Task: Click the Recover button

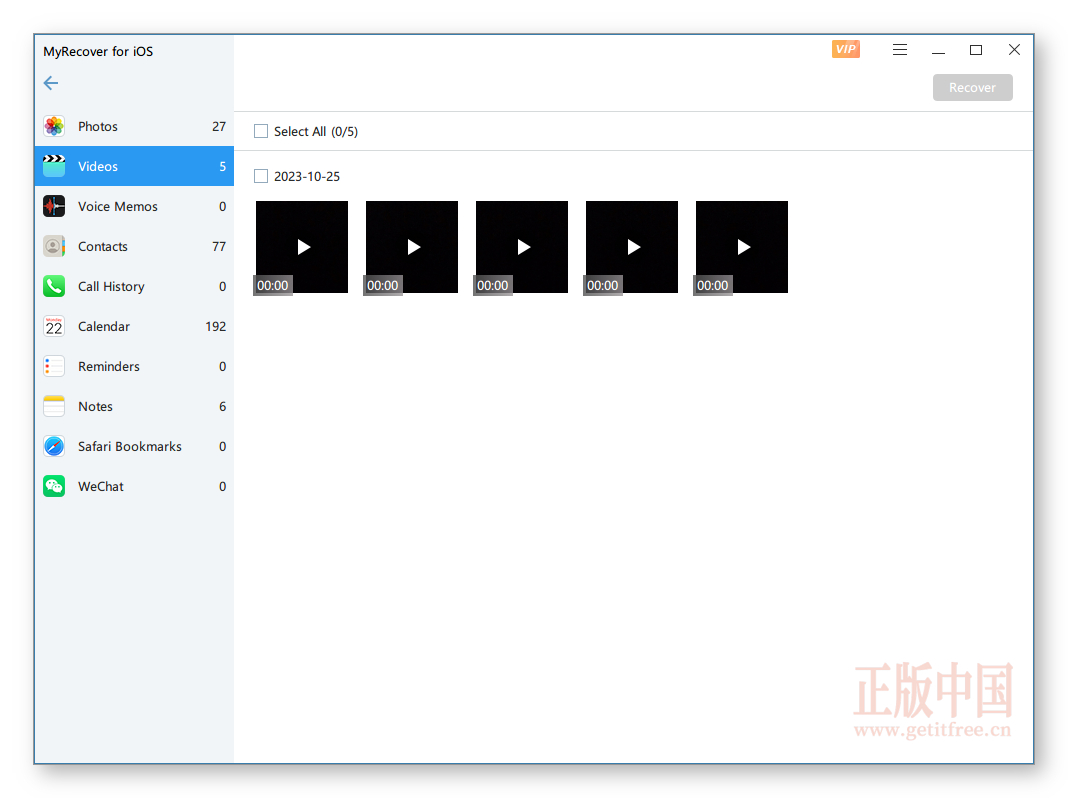Action: [973, 87]
